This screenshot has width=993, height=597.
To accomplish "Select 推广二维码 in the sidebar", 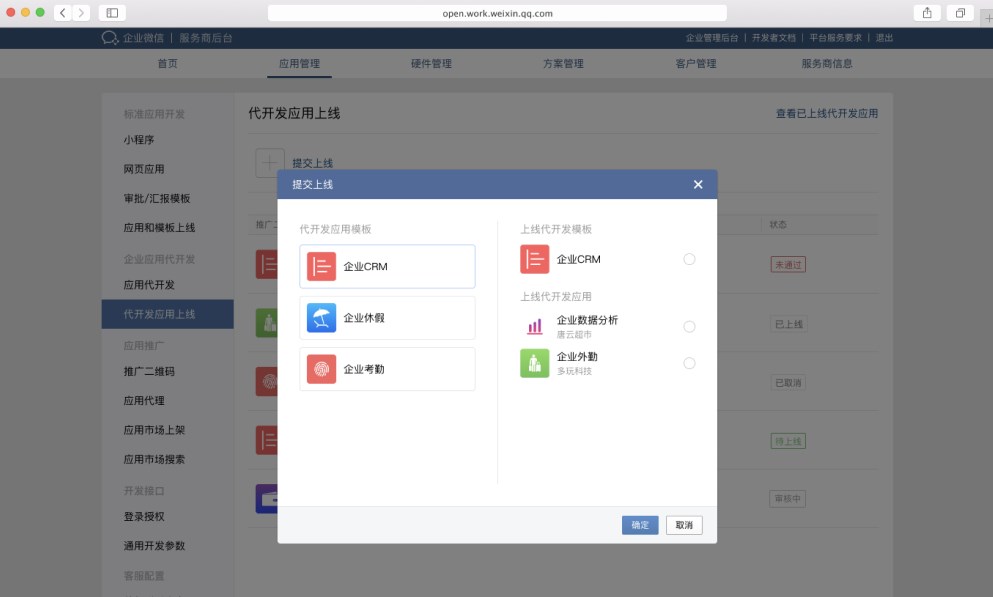I will click(x=149, y=371).
